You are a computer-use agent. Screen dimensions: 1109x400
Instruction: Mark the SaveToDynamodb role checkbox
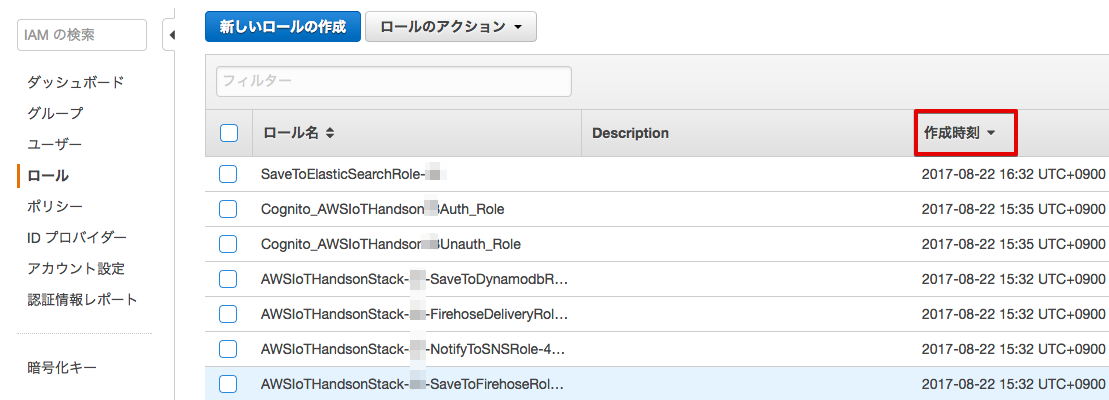click(228, 279)
